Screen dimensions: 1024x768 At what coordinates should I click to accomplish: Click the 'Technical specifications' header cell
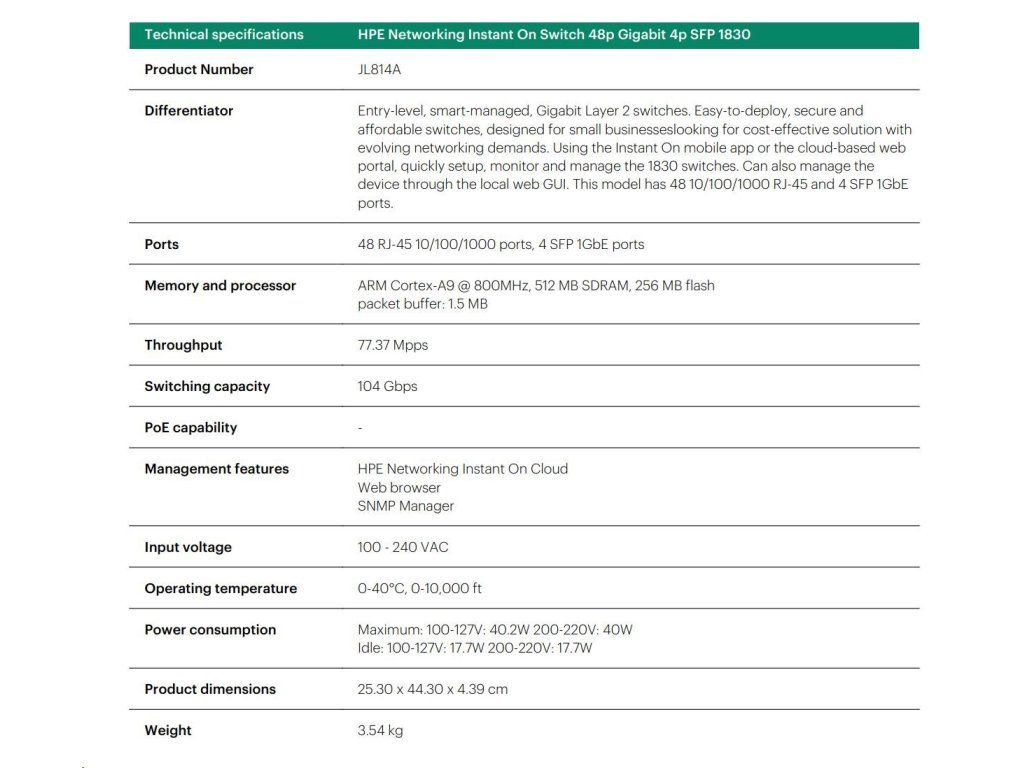(224, 35)
